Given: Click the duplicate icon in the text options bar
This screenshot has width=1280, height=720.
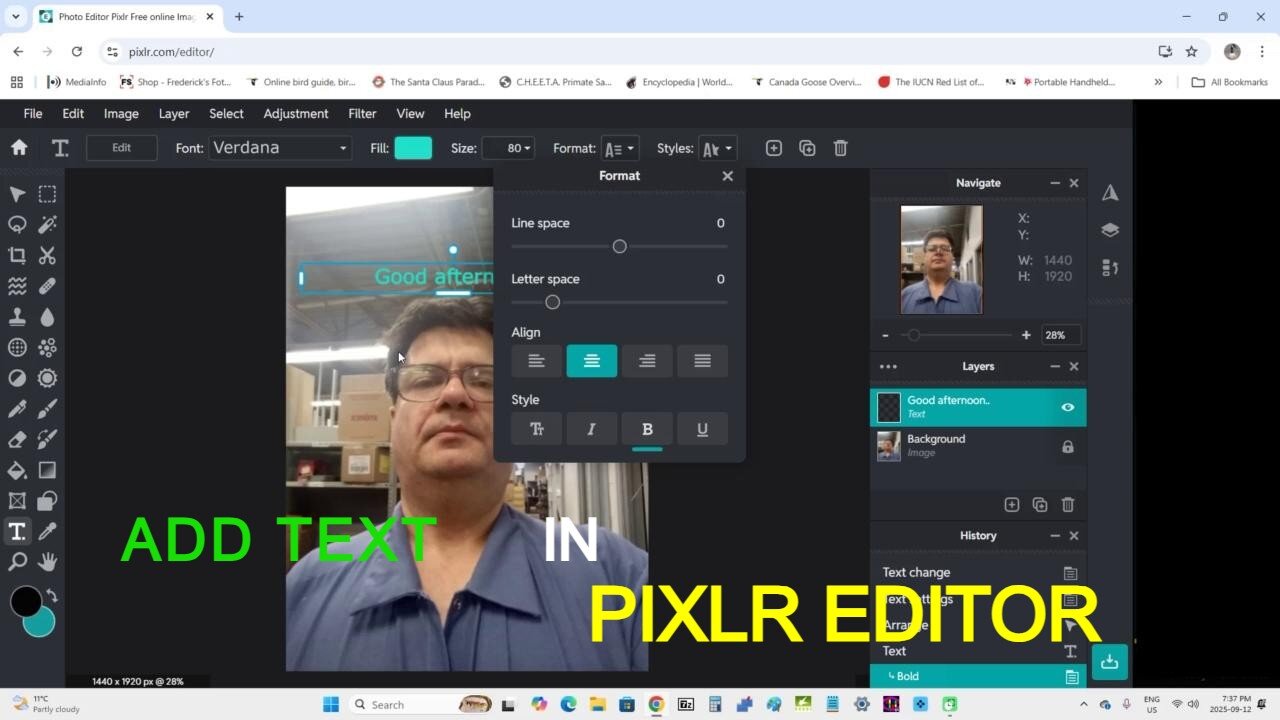Looking at the screenshot, I should click(x=807, y=148).
